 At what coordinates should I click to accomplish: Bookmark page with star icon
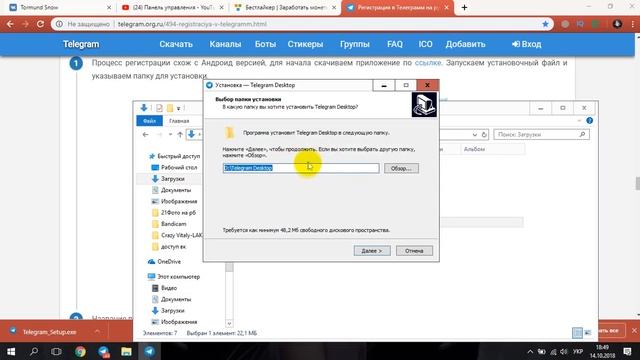tap(545, 24)
